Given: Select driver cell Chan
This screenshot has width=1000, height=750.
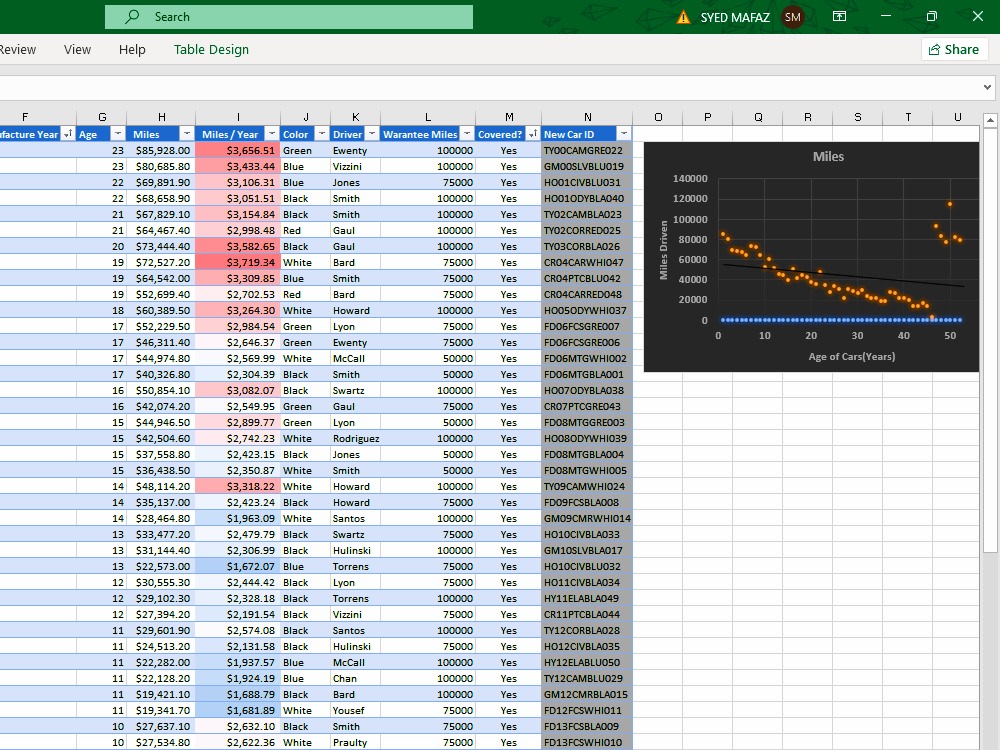Looking at the screenshot, I should tap(355, 679).
